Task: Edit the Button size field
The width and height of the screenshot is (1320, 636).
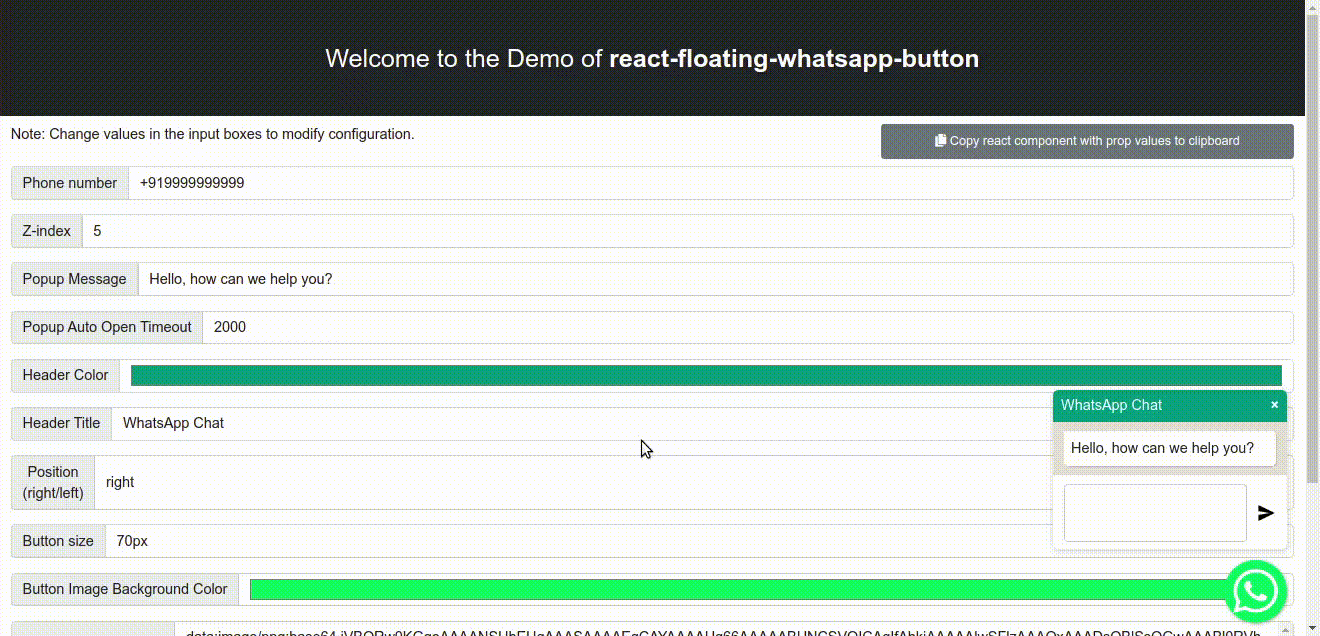Action: [578, 541]
